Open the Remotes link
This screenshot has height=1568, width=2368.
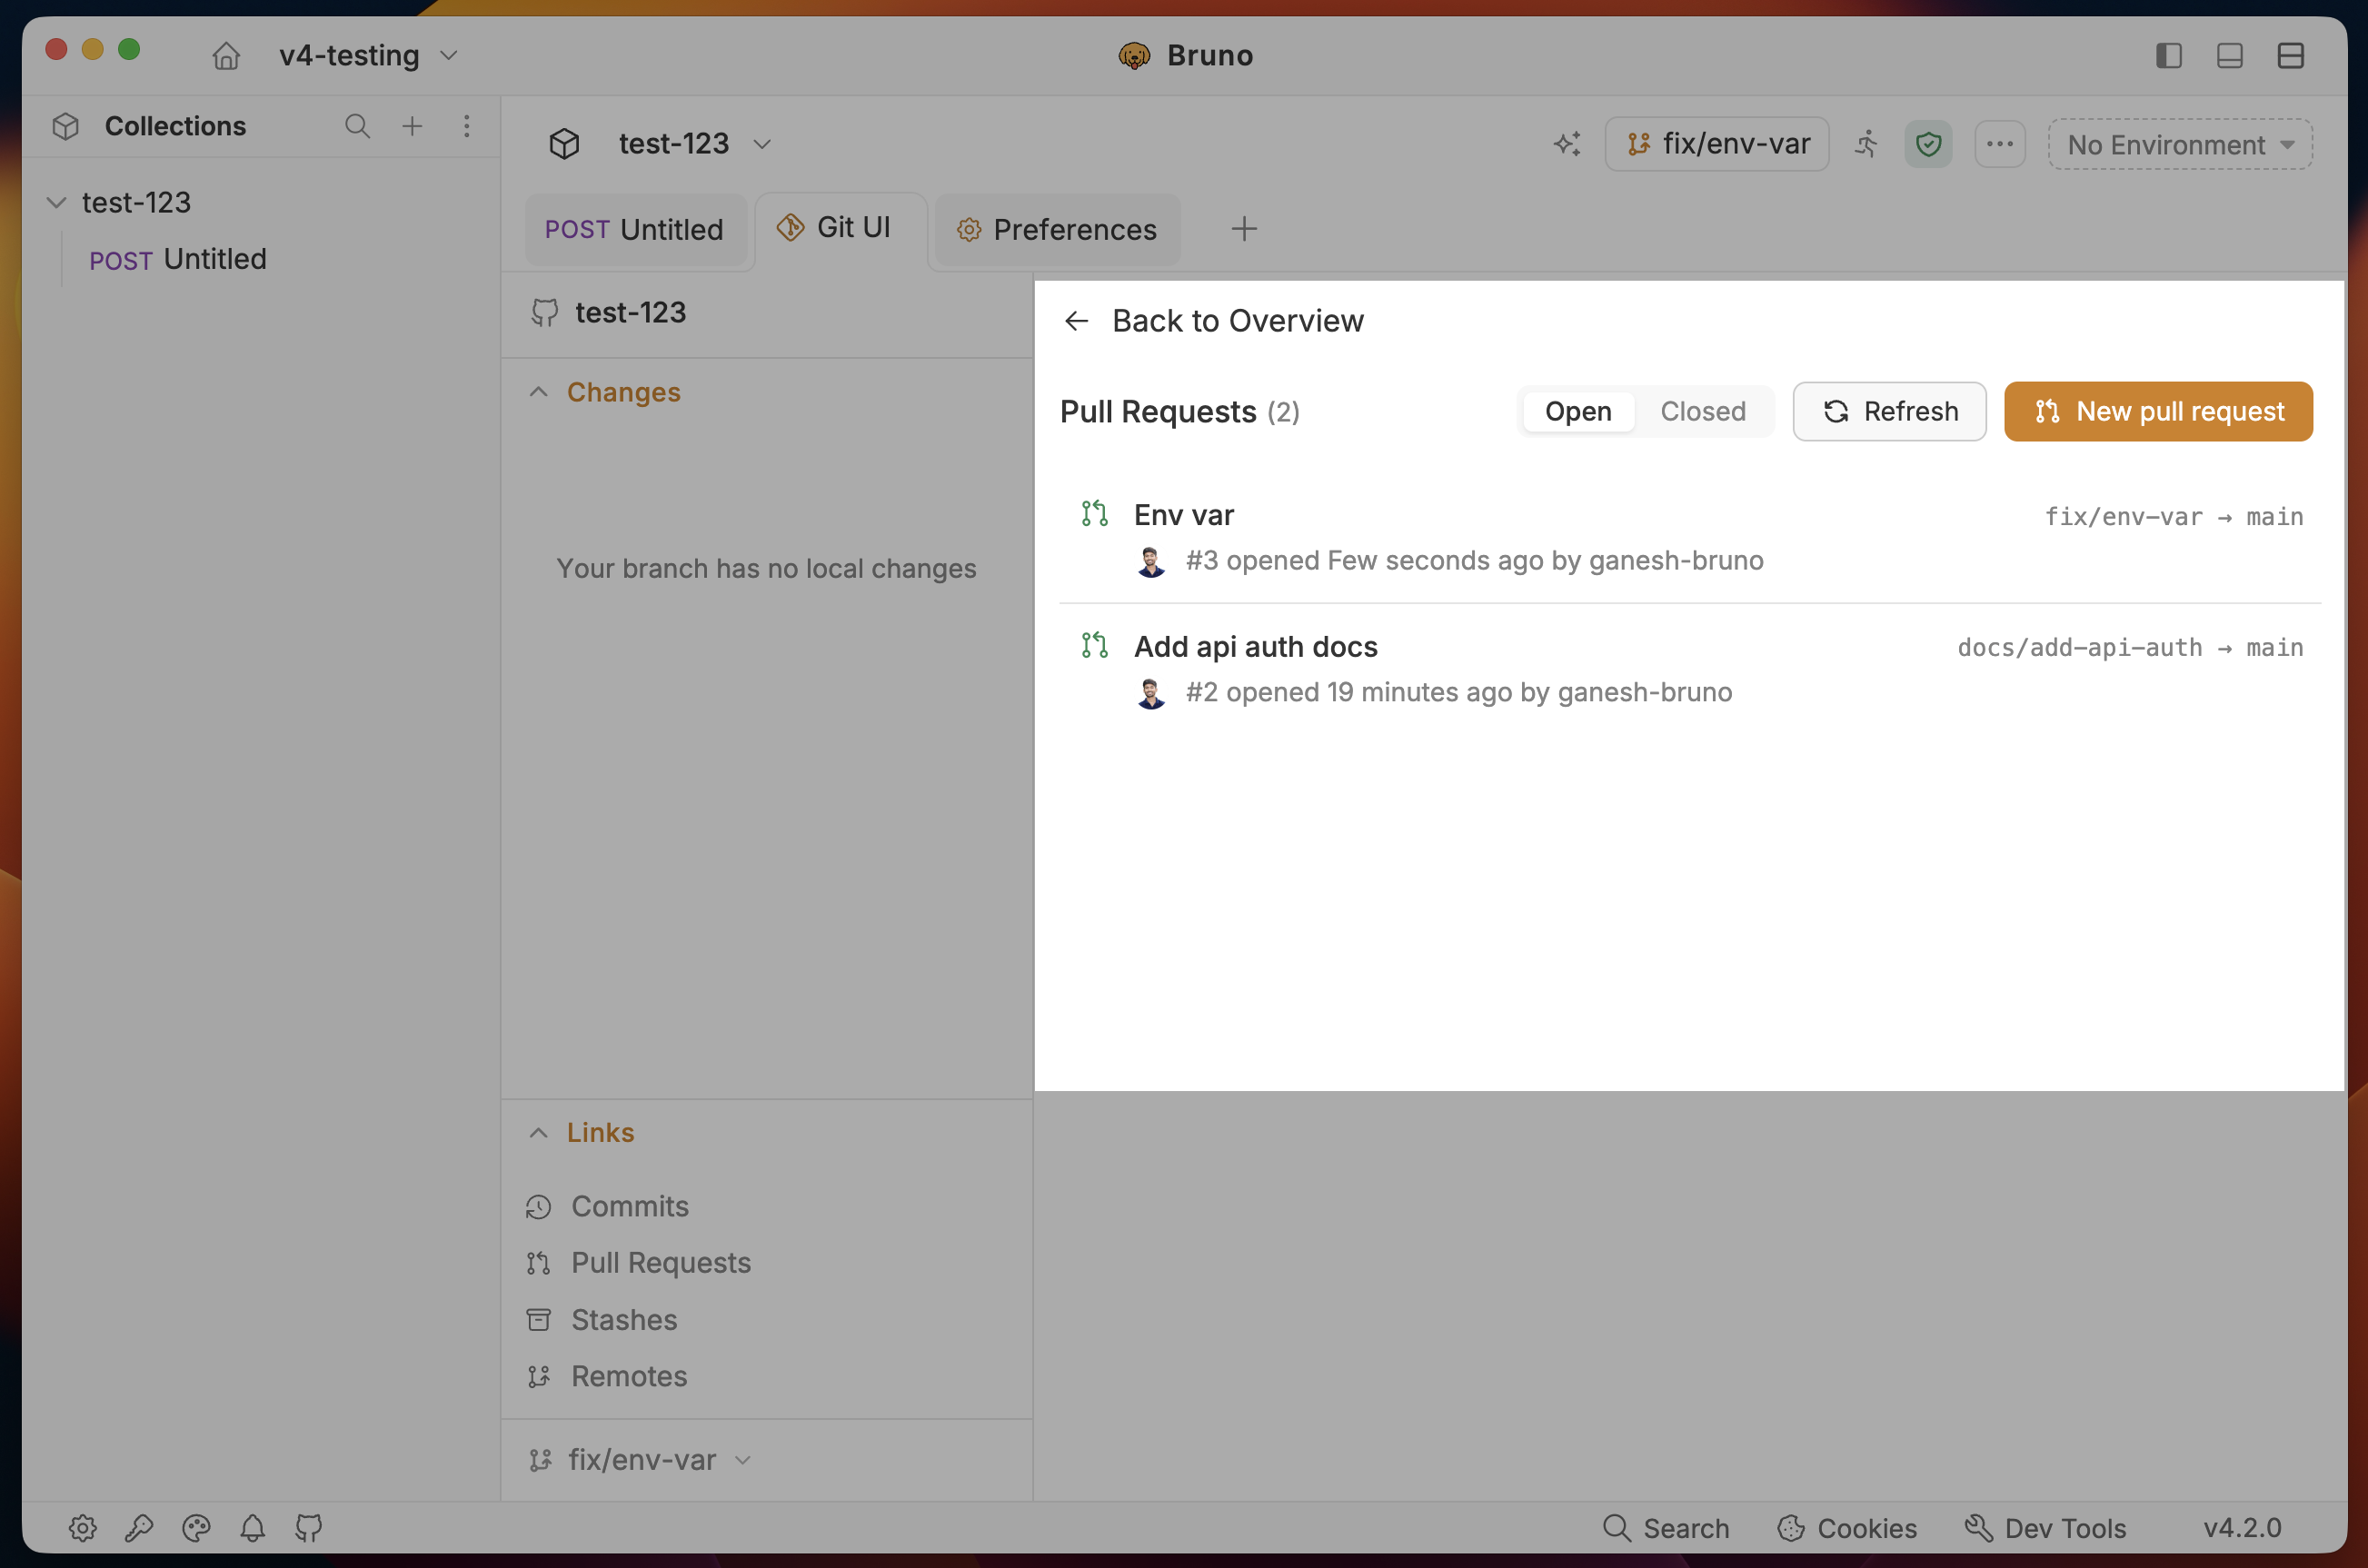click(x=607, y=1376)
